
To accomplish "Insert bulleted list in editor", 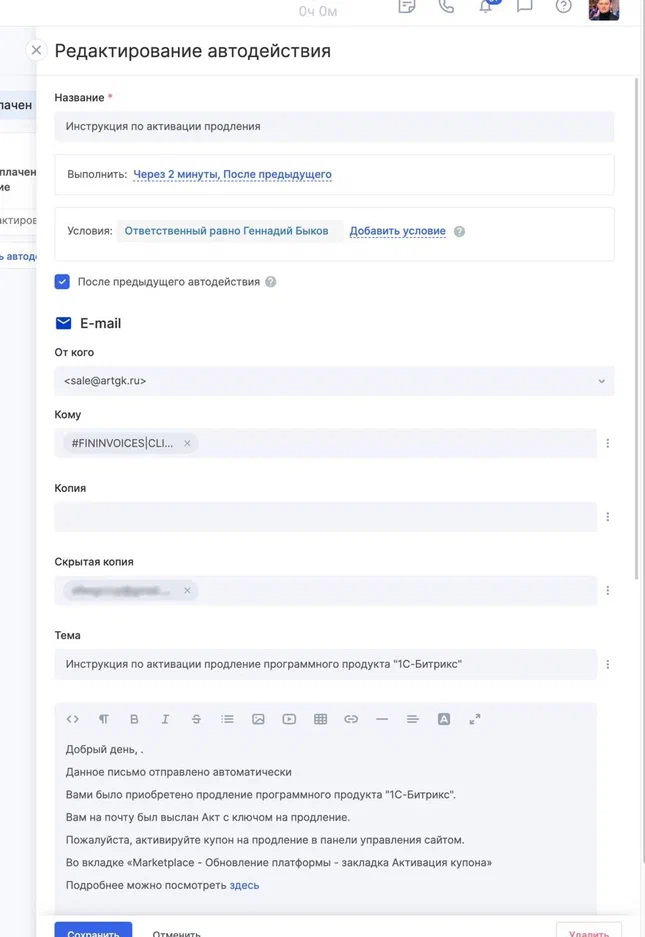I will [x=227, y=719].
